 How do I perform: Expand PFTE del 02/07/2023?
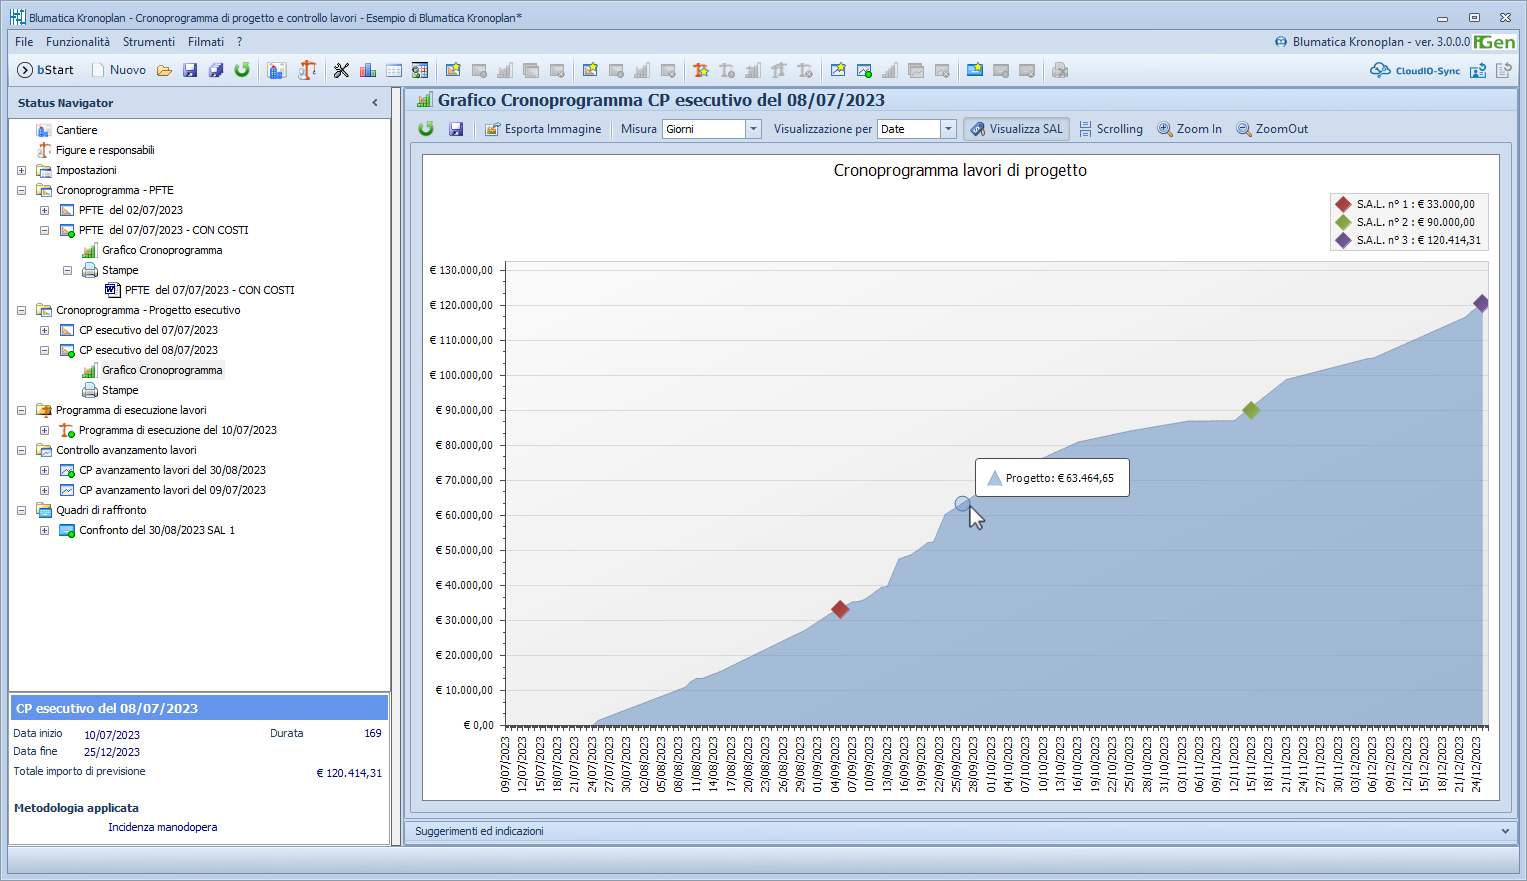click(x=44, y=210)
